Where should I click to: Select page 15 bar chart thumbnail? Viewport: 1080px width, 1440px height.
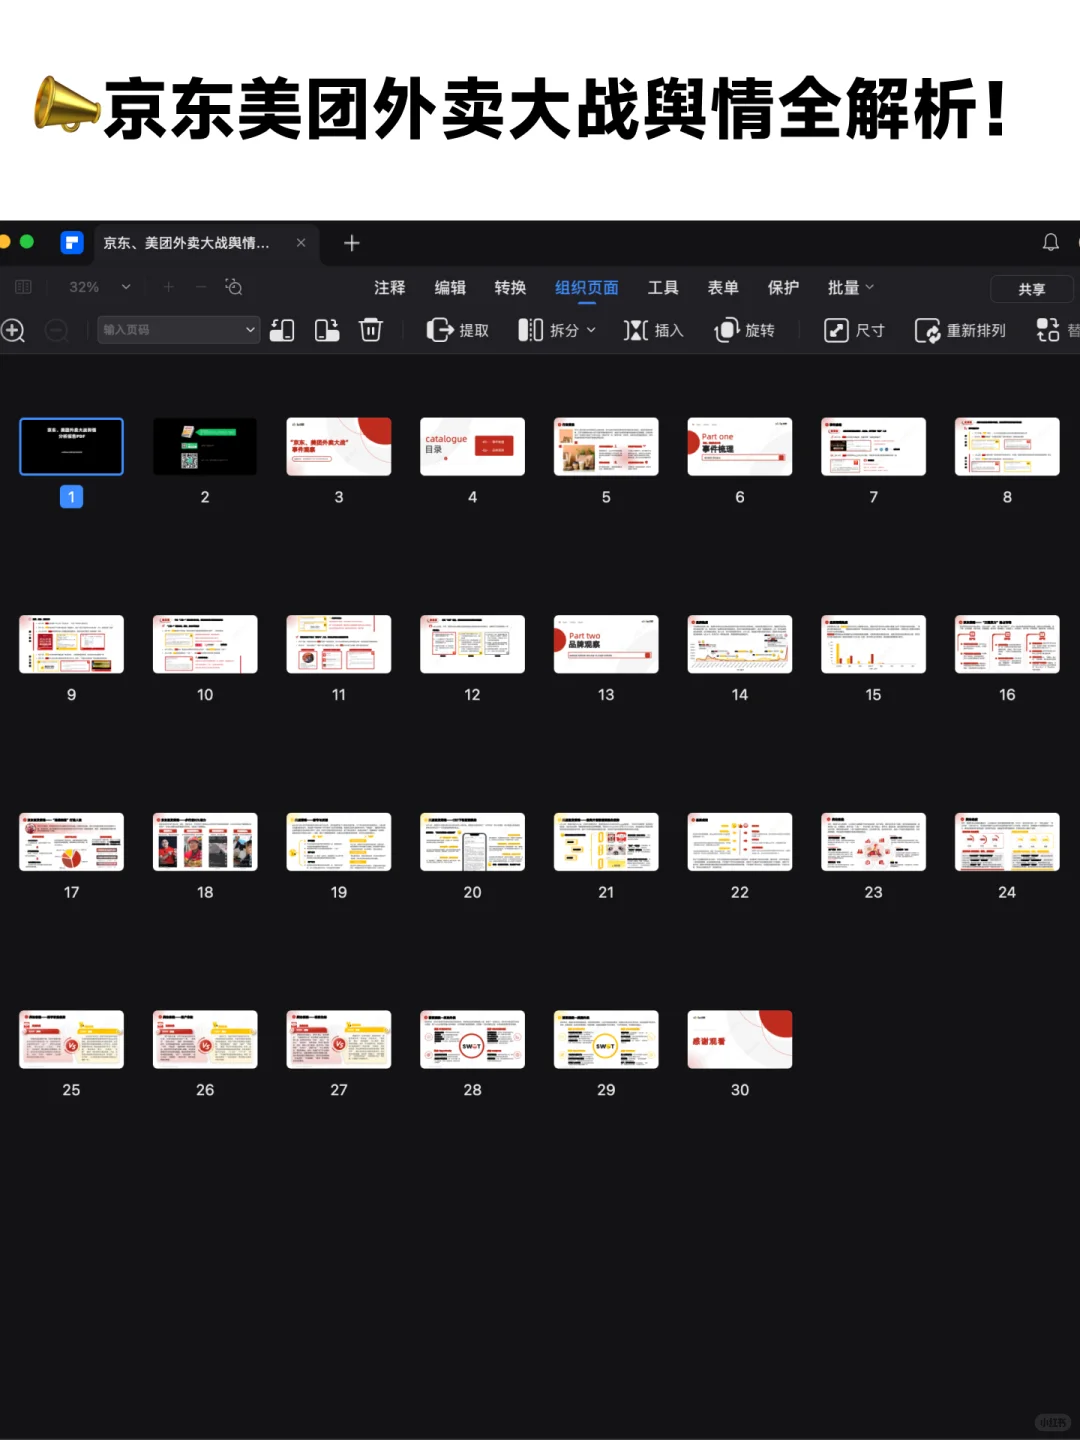[874, 644]
